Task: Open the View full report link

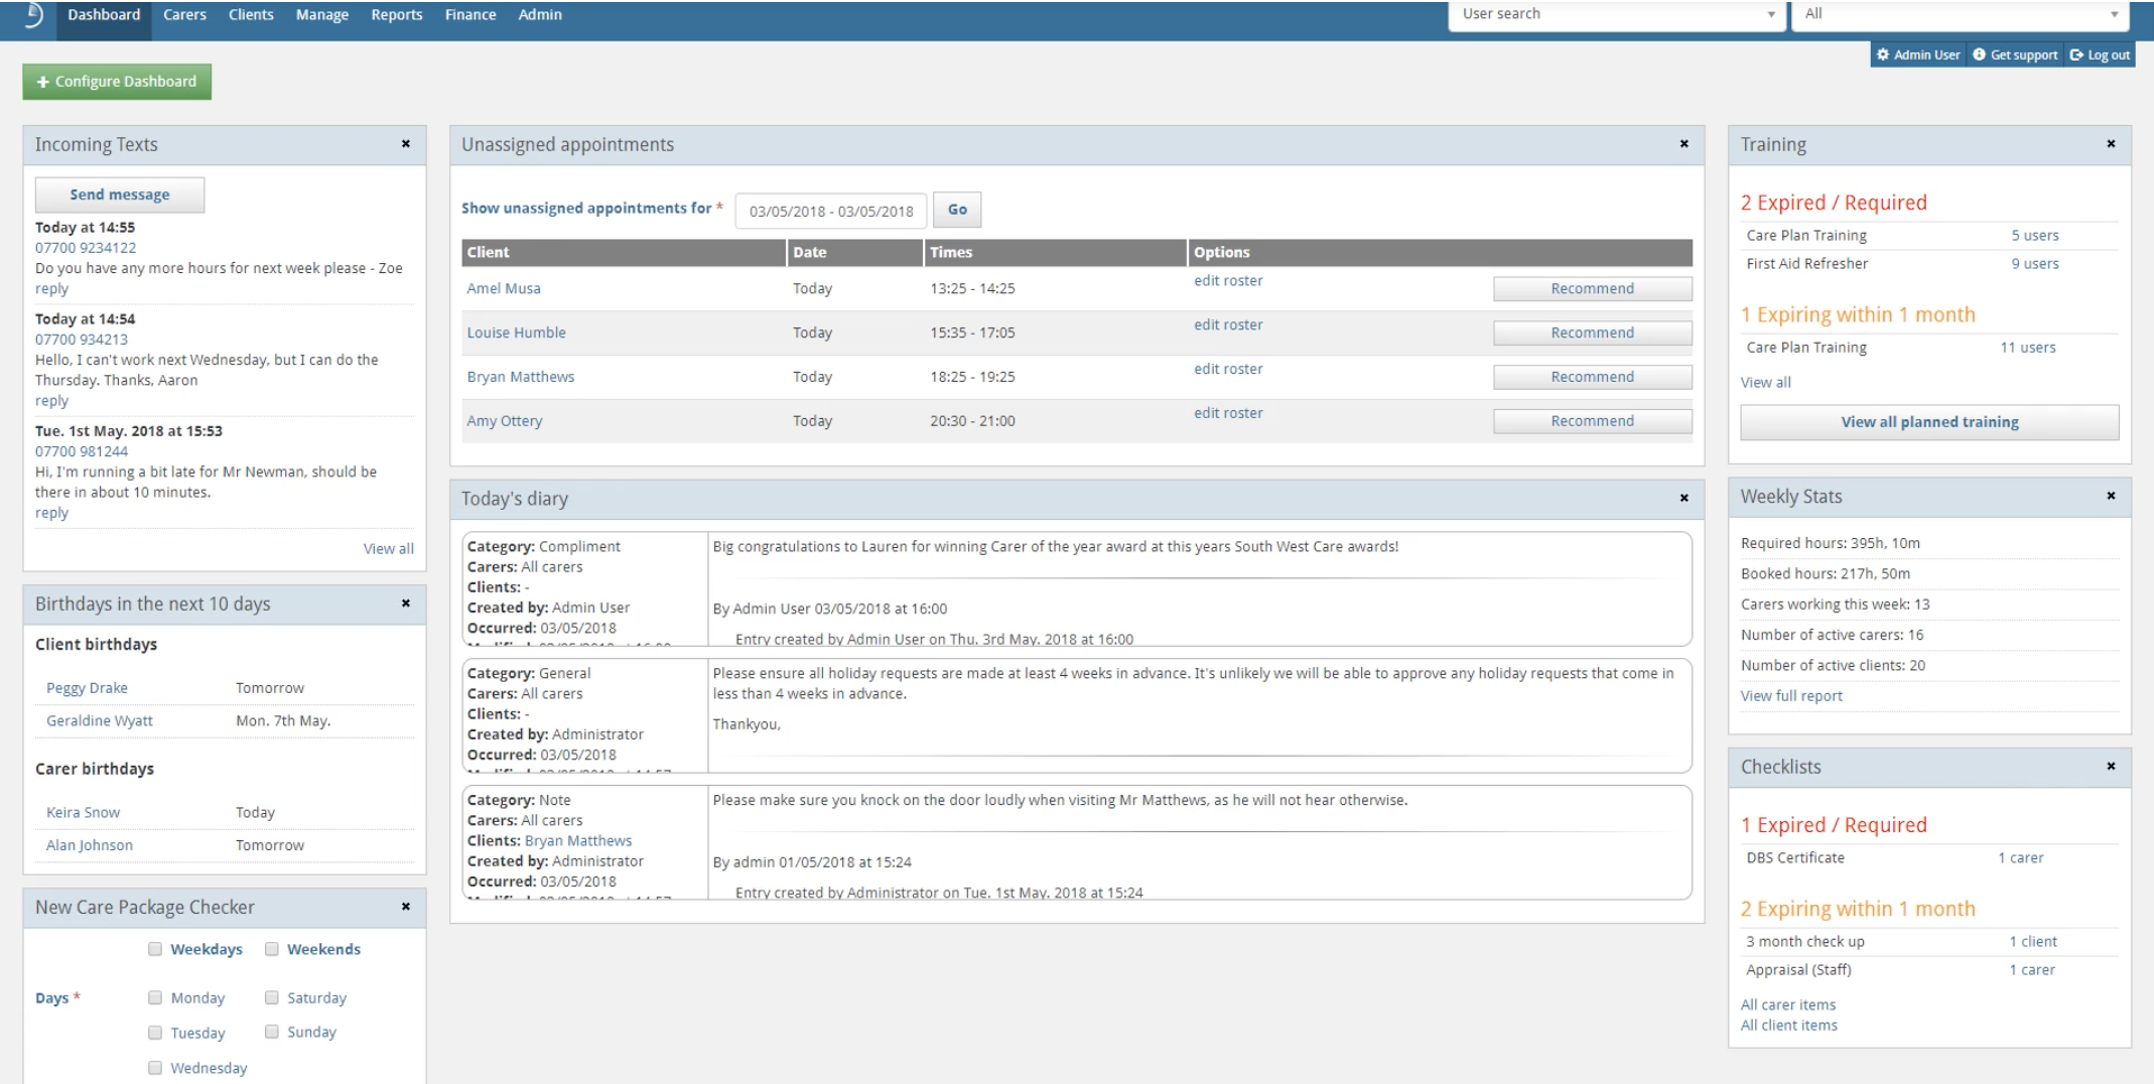Action: click(1790, 696)
